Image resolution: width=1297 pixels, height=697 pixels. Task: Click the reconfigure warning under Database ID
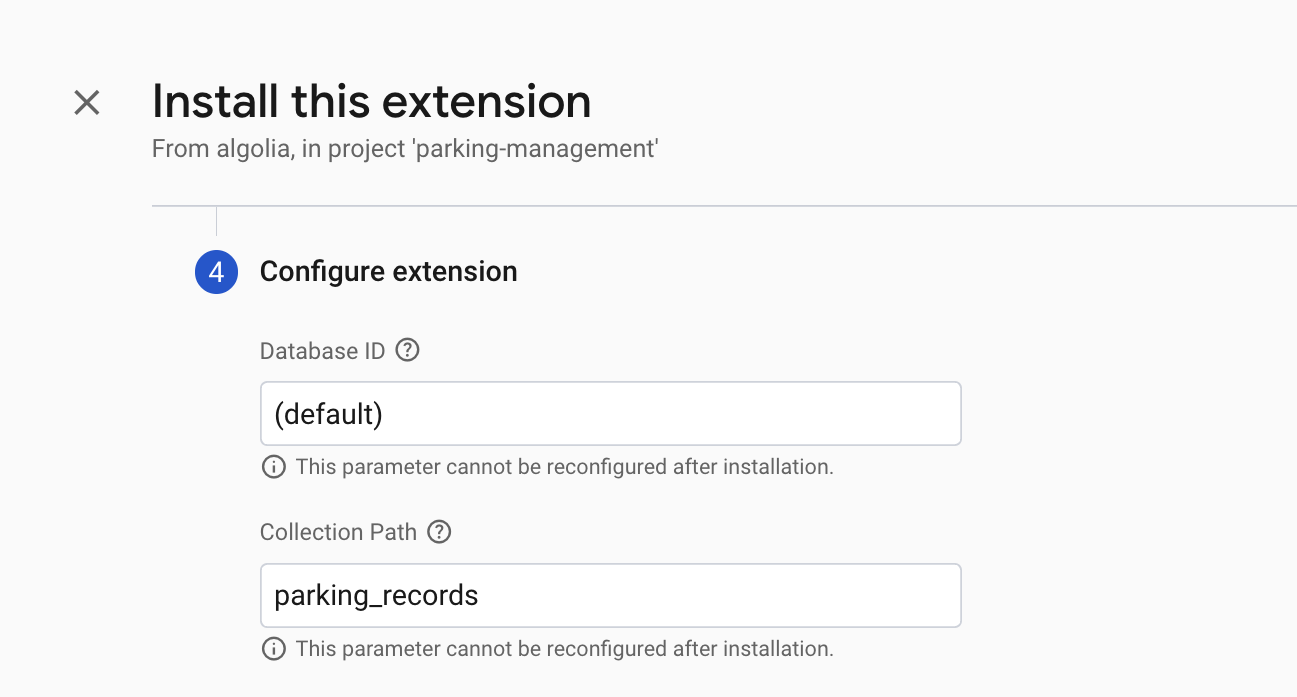tap(564, 467)
